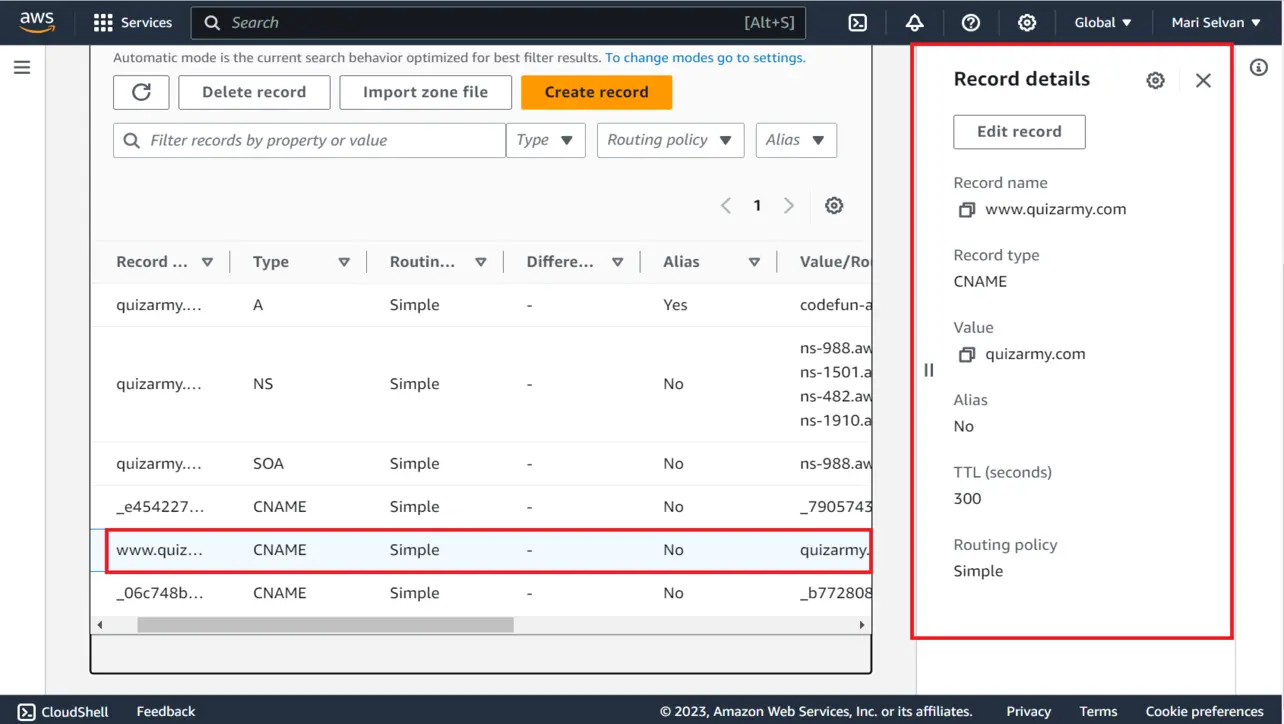This screenshot has height=724, width=1284.
Task: Open the Privacy link in footer
Action: (x=1028, y=711)
